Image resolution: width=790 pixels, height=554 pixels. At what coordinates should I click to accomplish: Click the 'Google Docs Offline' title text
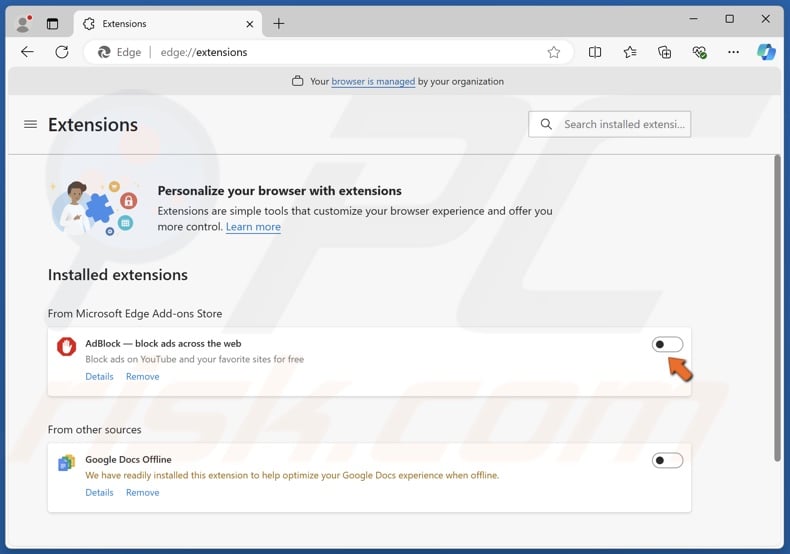pos(128,459)
